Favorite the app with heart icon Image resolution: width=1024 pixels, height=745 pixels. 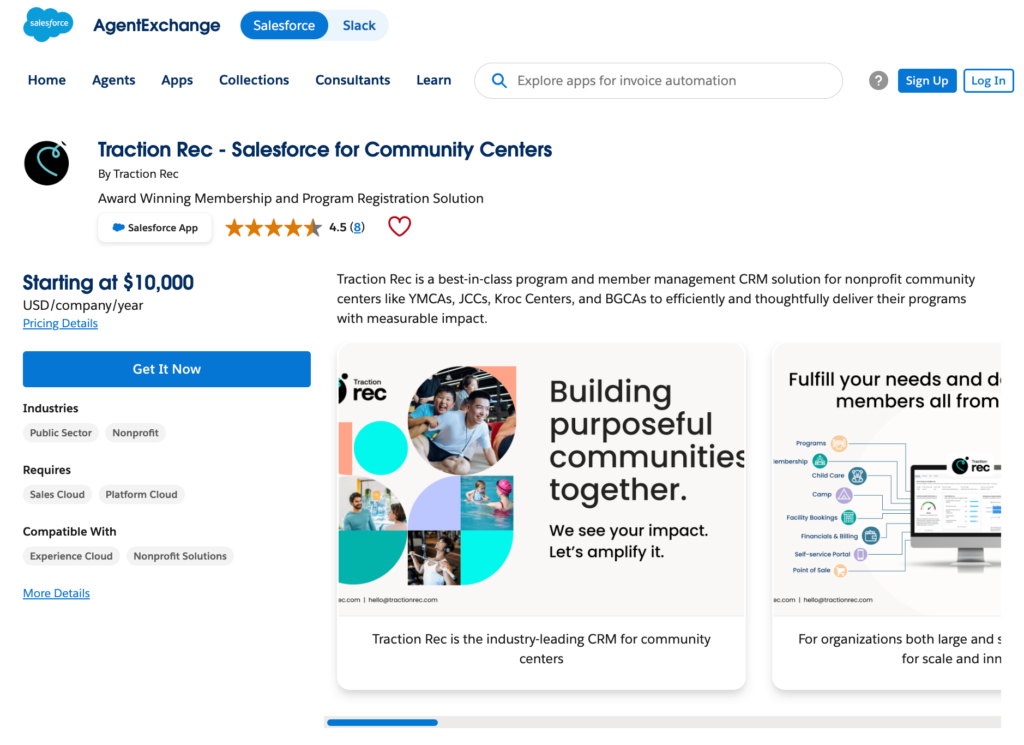(399, 227)
